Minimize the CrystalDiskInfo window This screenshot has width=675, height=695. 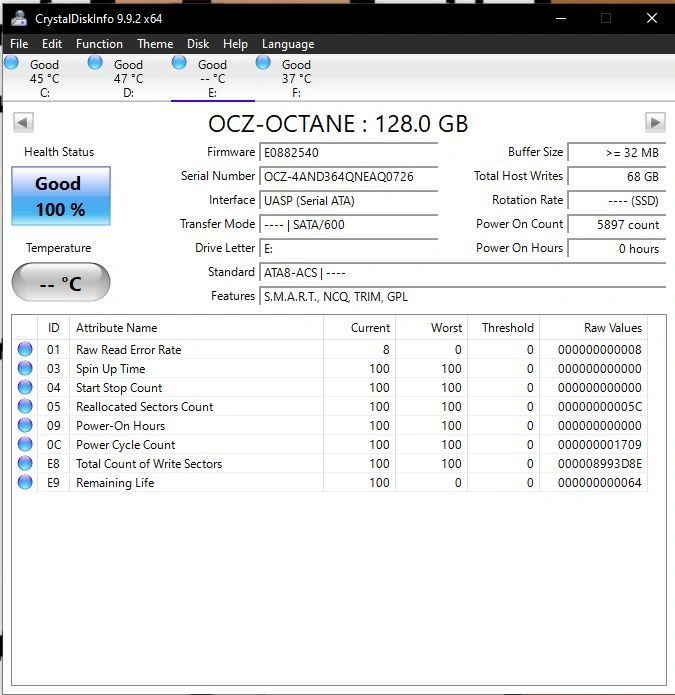561,18
